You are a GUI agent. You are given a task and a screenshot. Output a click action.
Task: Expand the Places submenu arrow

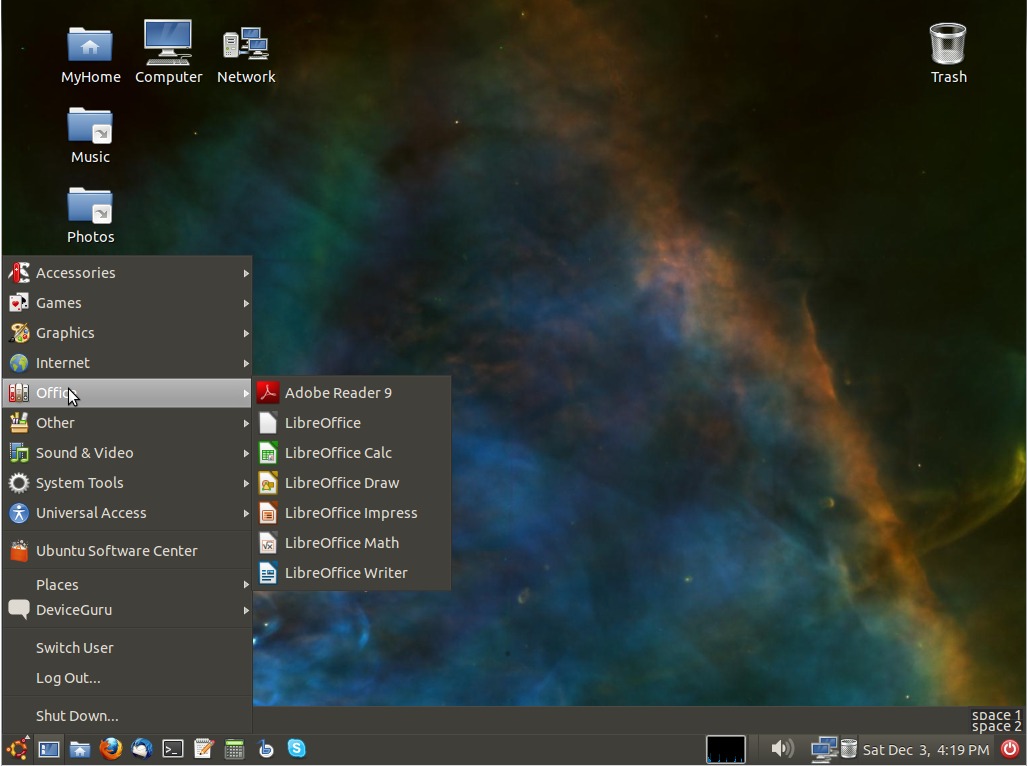click(x=246, y=584)
